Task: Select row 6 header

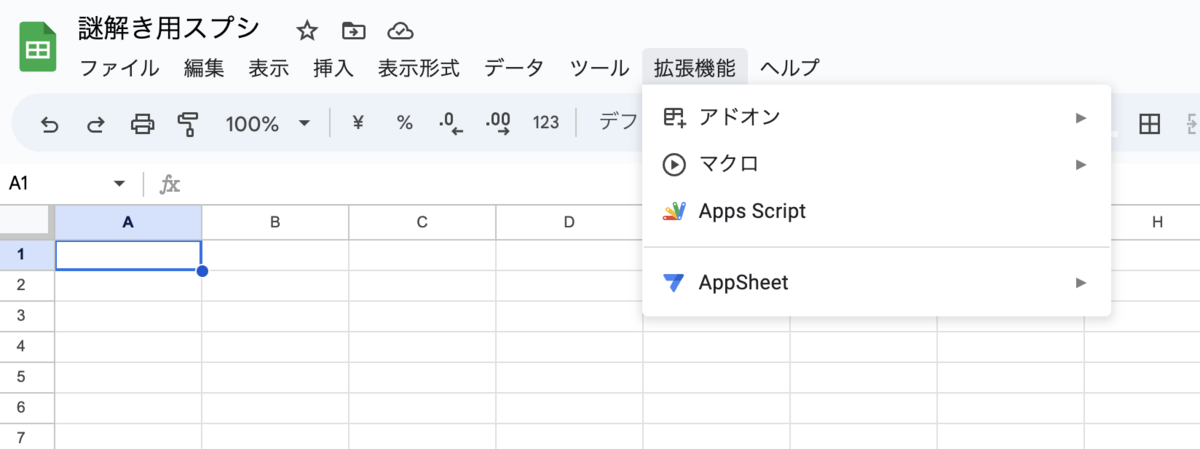Action: 27,409
